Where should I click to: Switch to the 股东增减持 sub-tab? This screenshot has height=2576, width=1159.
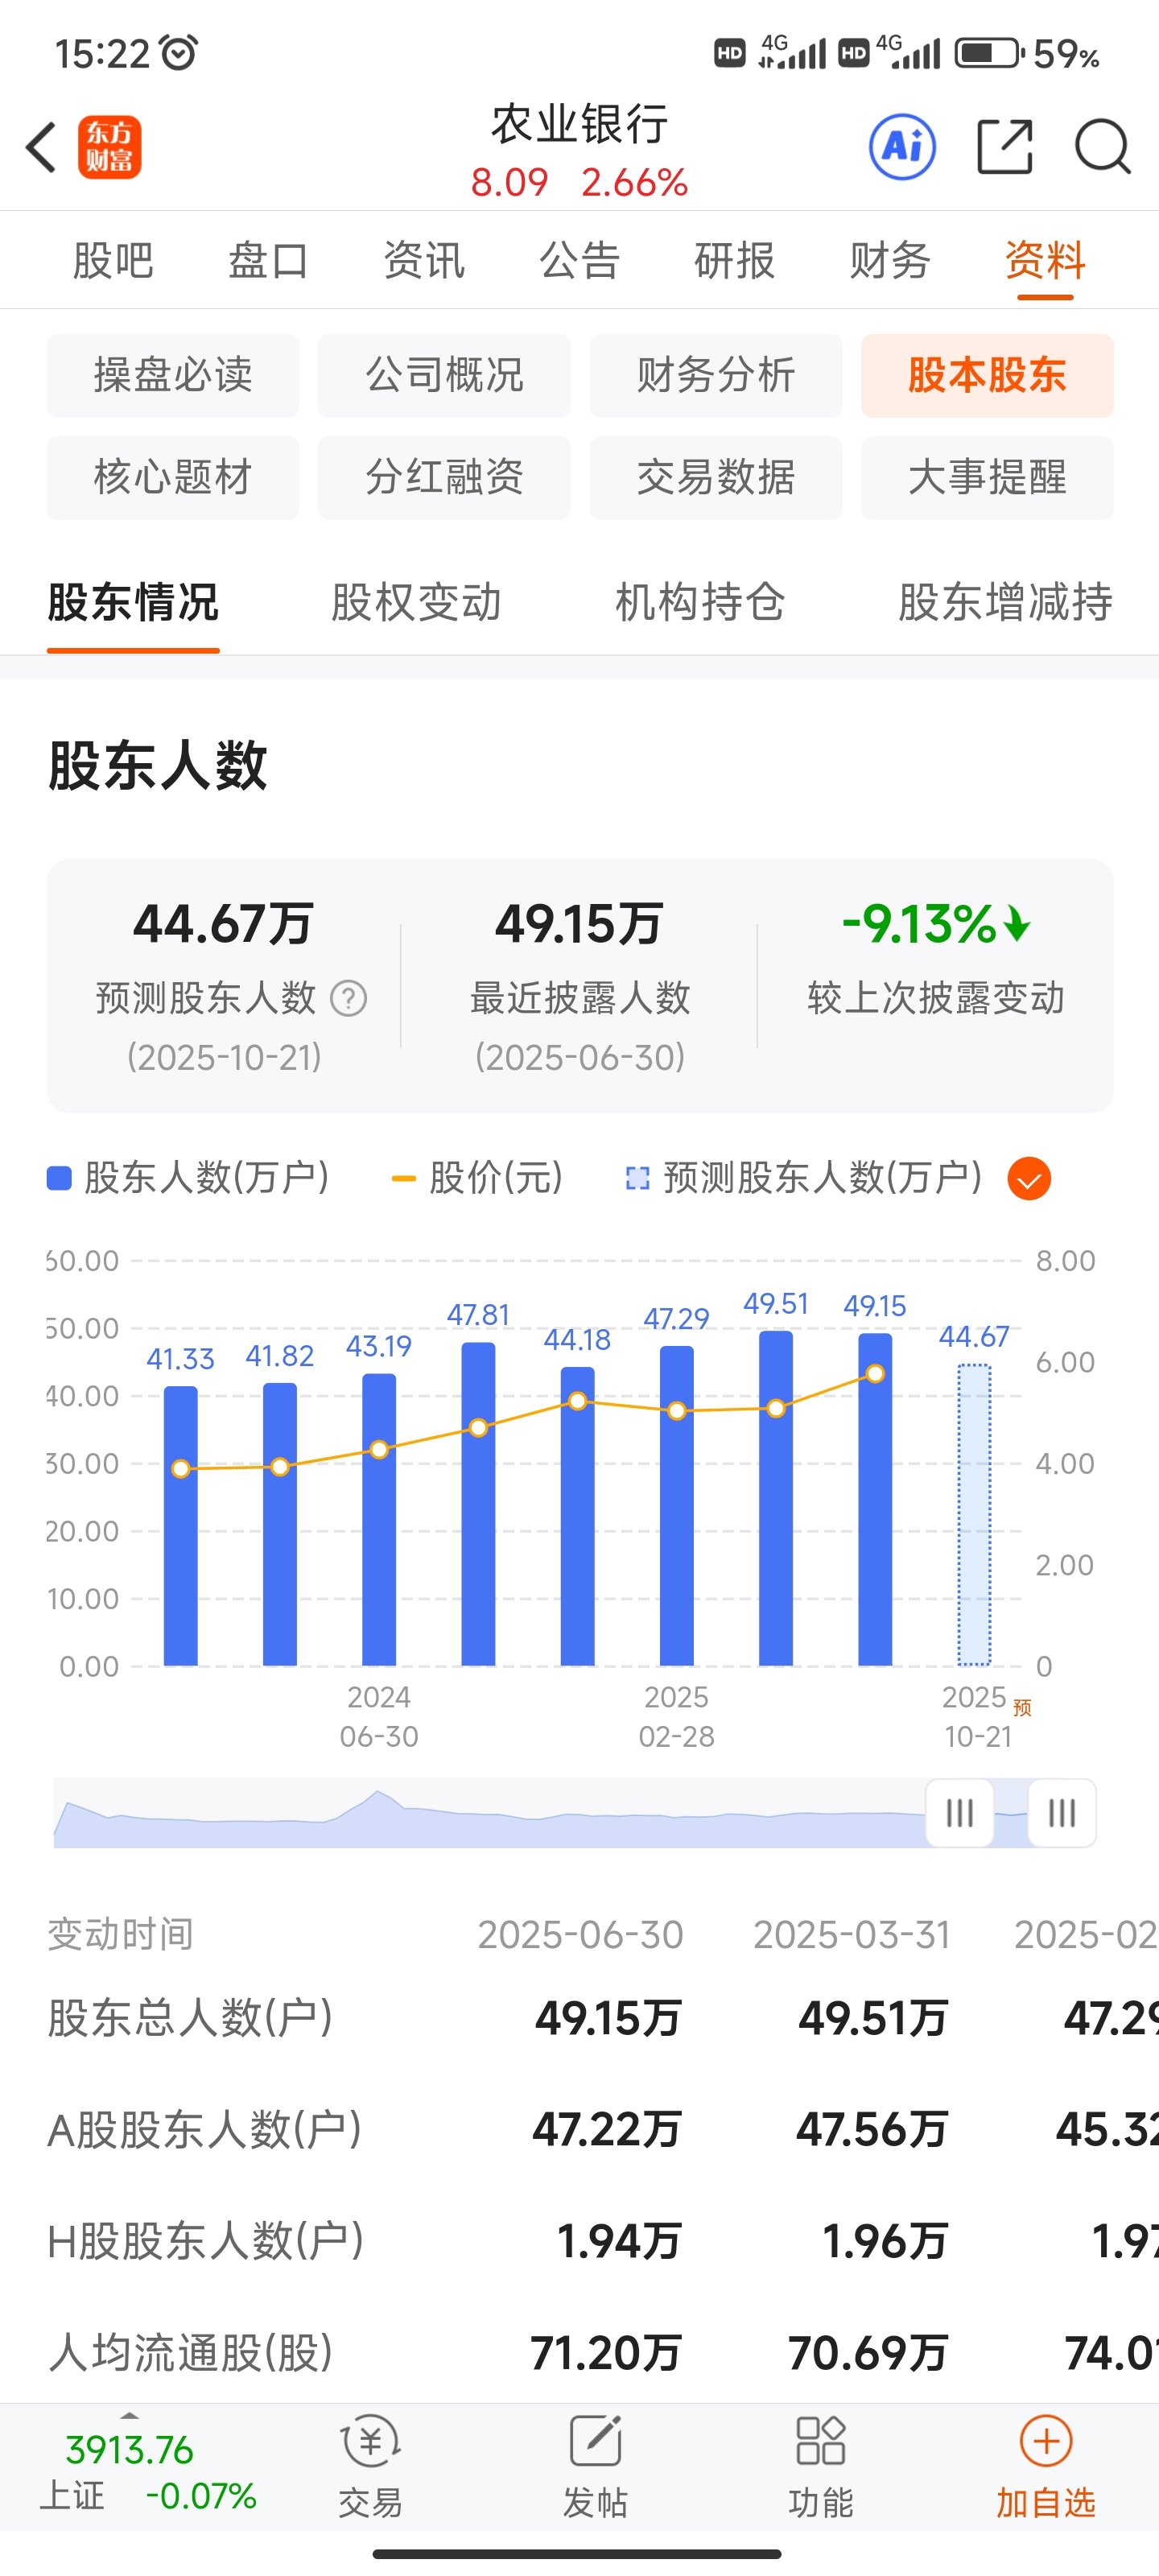tap(1005, 602)
